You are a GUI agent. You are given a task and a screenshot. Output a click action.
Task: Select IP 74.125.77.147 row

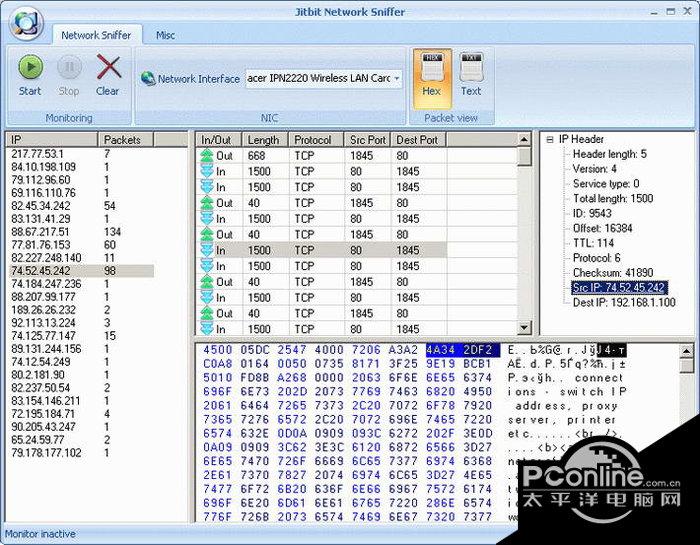click(82, 336)
